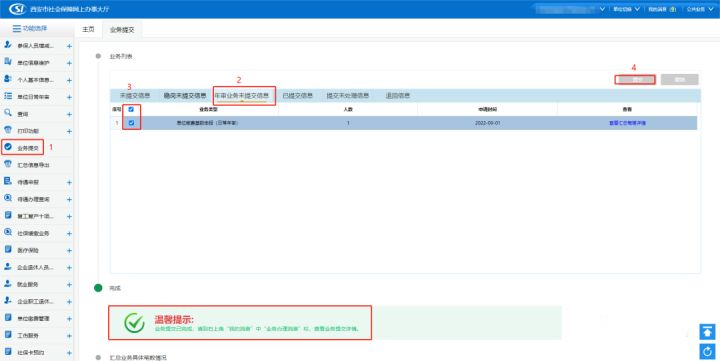Switch to the 提交未处理信息 tab
The height and width of the screenshot is (361, 720).
click(x=348, y=96)
